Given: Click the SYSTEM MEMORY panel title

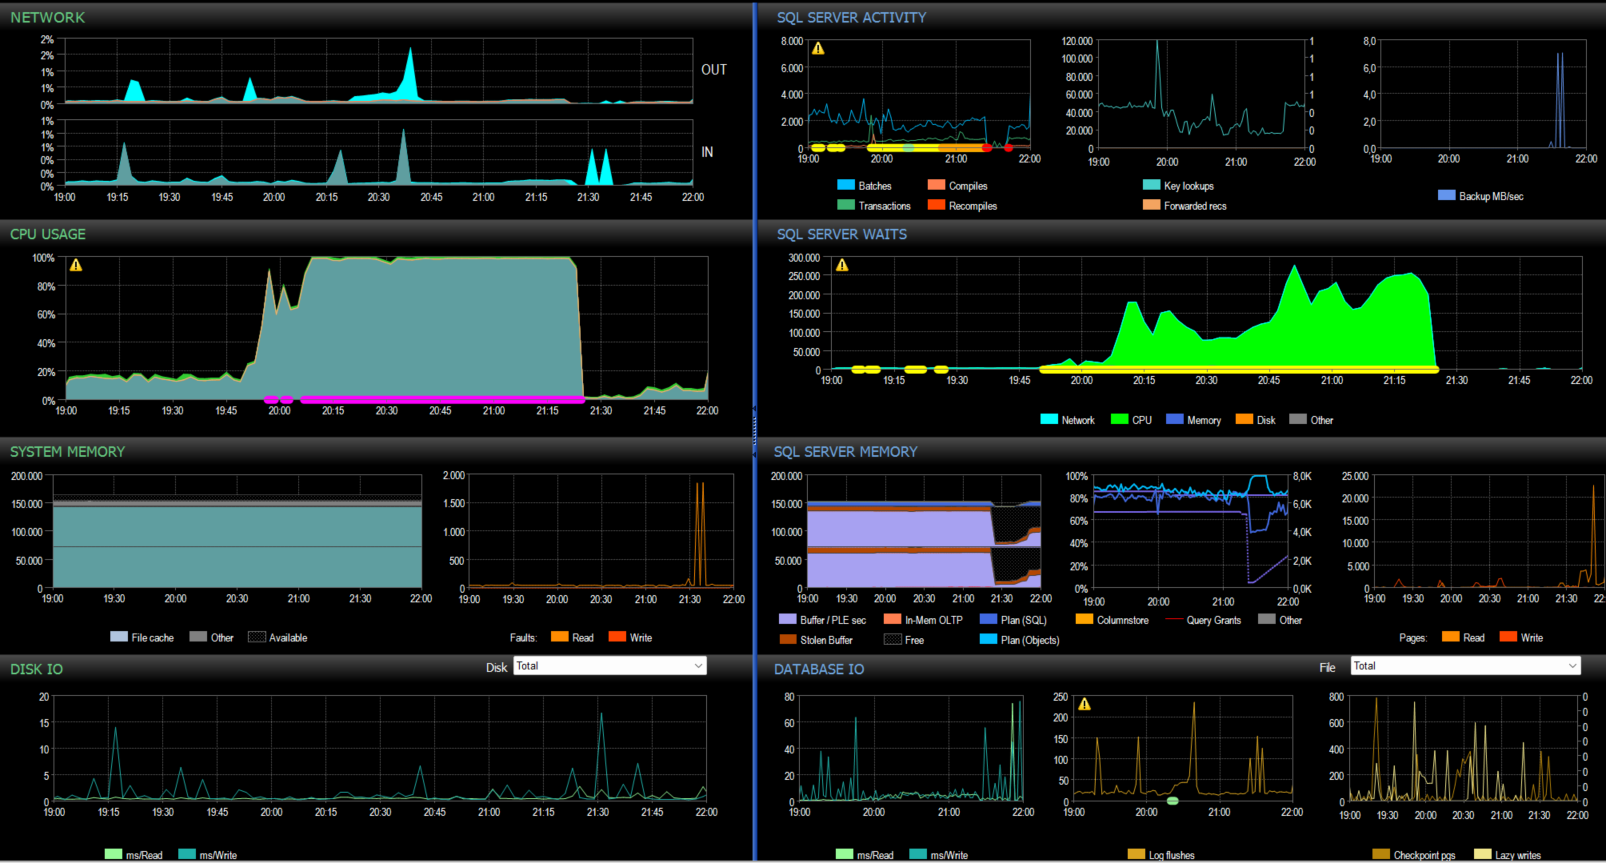Looking at the screenshot, I should (67, 452).
